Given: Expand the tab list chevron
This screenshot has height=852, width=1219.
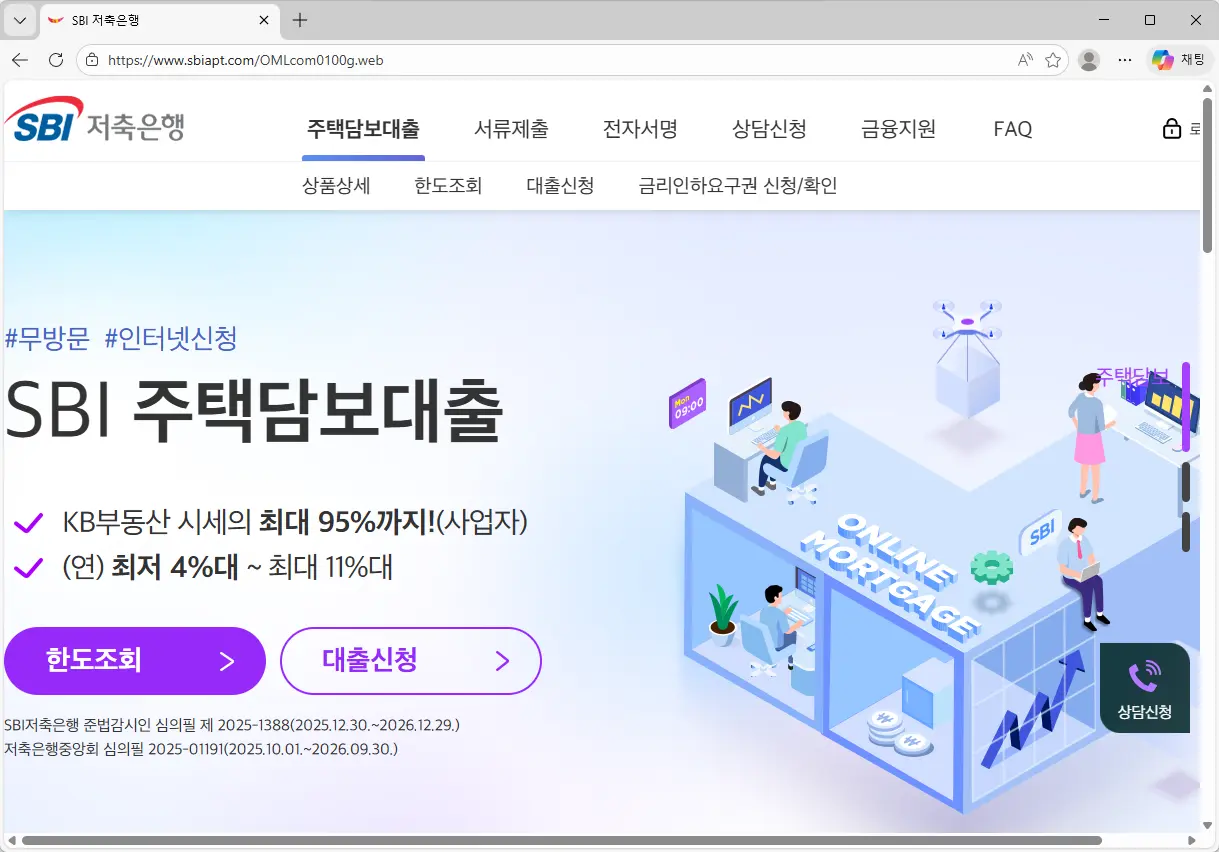Looking at the screenshot, I should (x=19, y=20).
